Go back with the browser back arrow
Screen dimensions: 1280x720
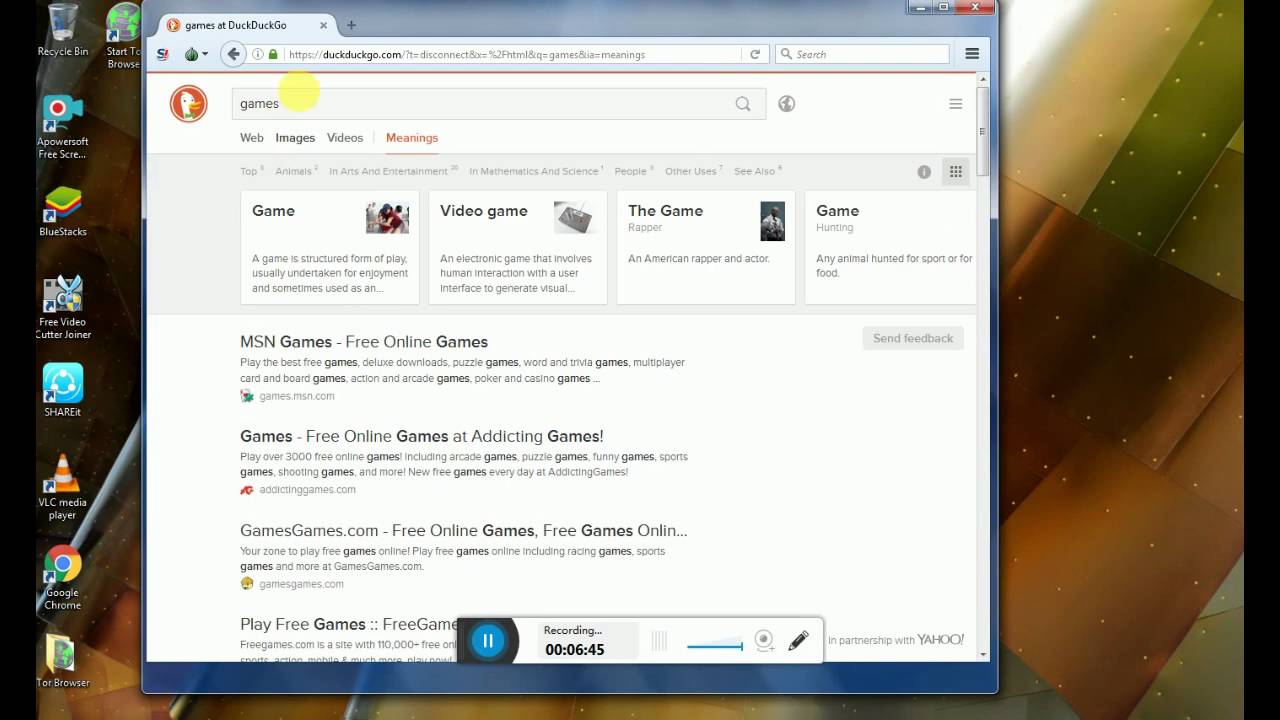pyautogui.click(x=233, y=54)
